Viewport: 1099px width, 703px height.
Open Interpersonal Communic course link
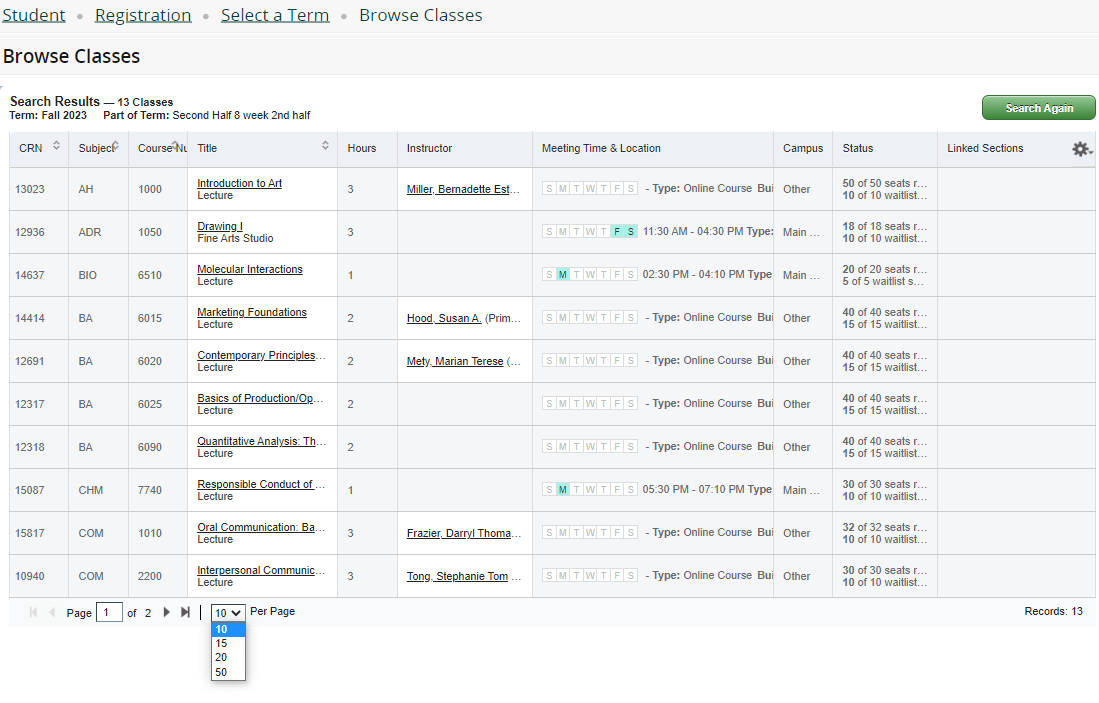coord(261,571)
